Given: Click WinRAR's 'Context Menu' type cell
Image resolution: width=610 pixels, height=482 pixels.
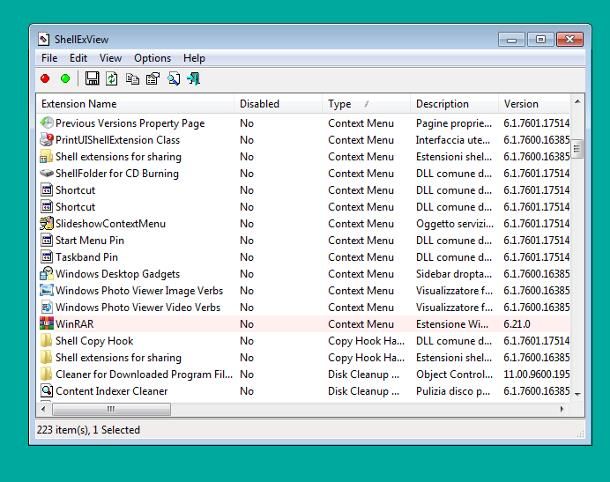Looking at the screenshot, I should pyautogui.click(x=361, y=324).
